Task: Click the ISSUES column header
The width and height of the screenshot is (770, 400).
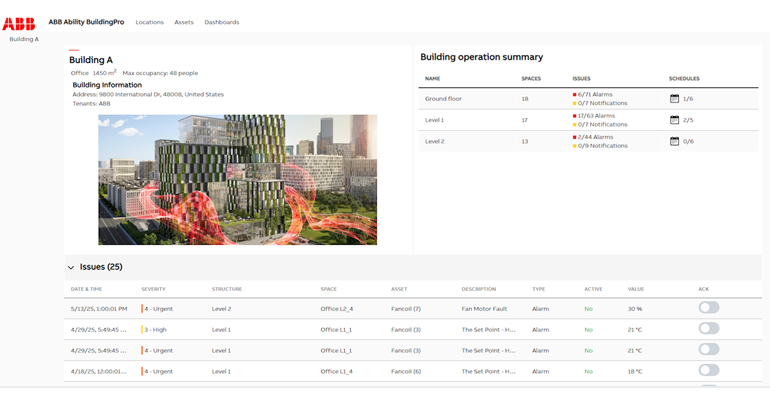Action: click(581, 79)
